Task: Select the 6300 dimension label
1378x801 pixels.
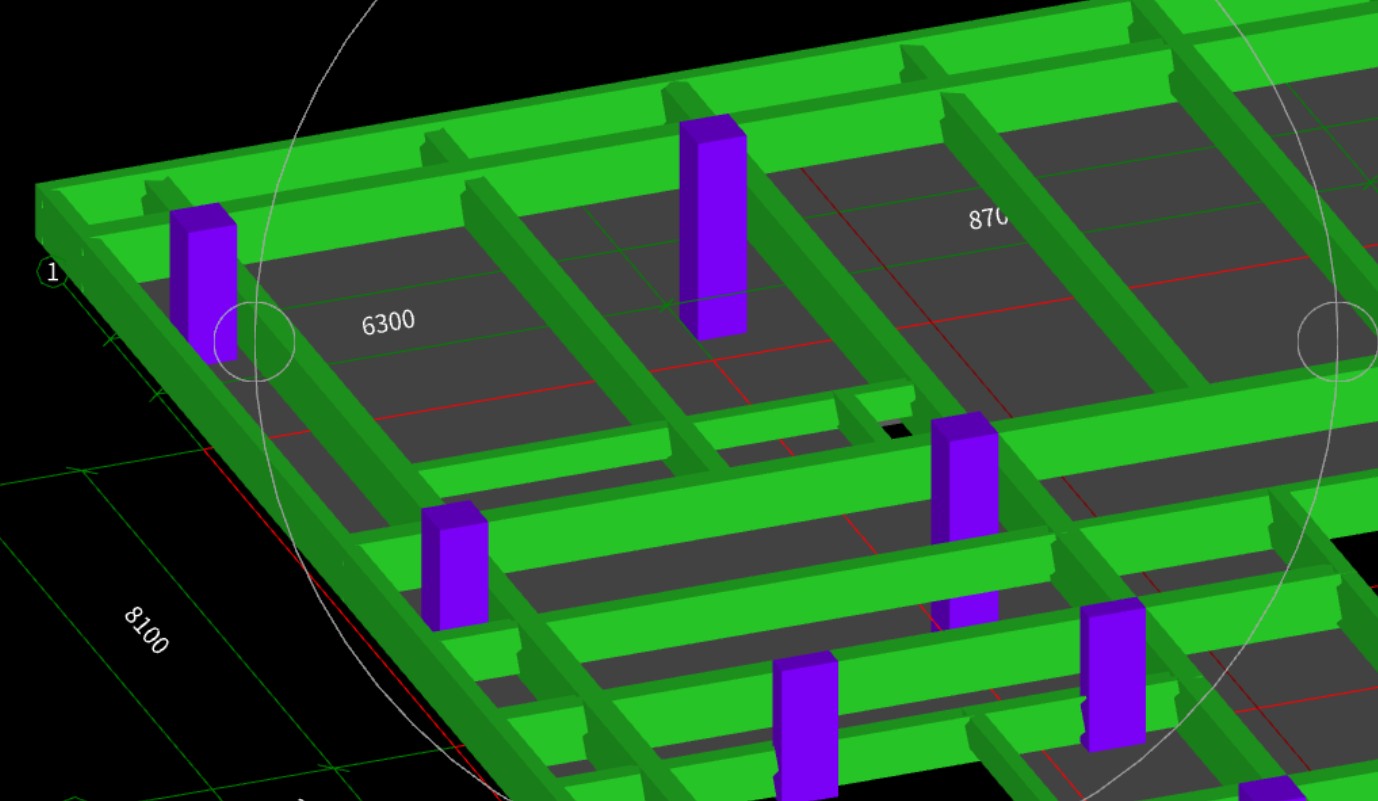Action: pyautogui.click(x=388, y=322)
